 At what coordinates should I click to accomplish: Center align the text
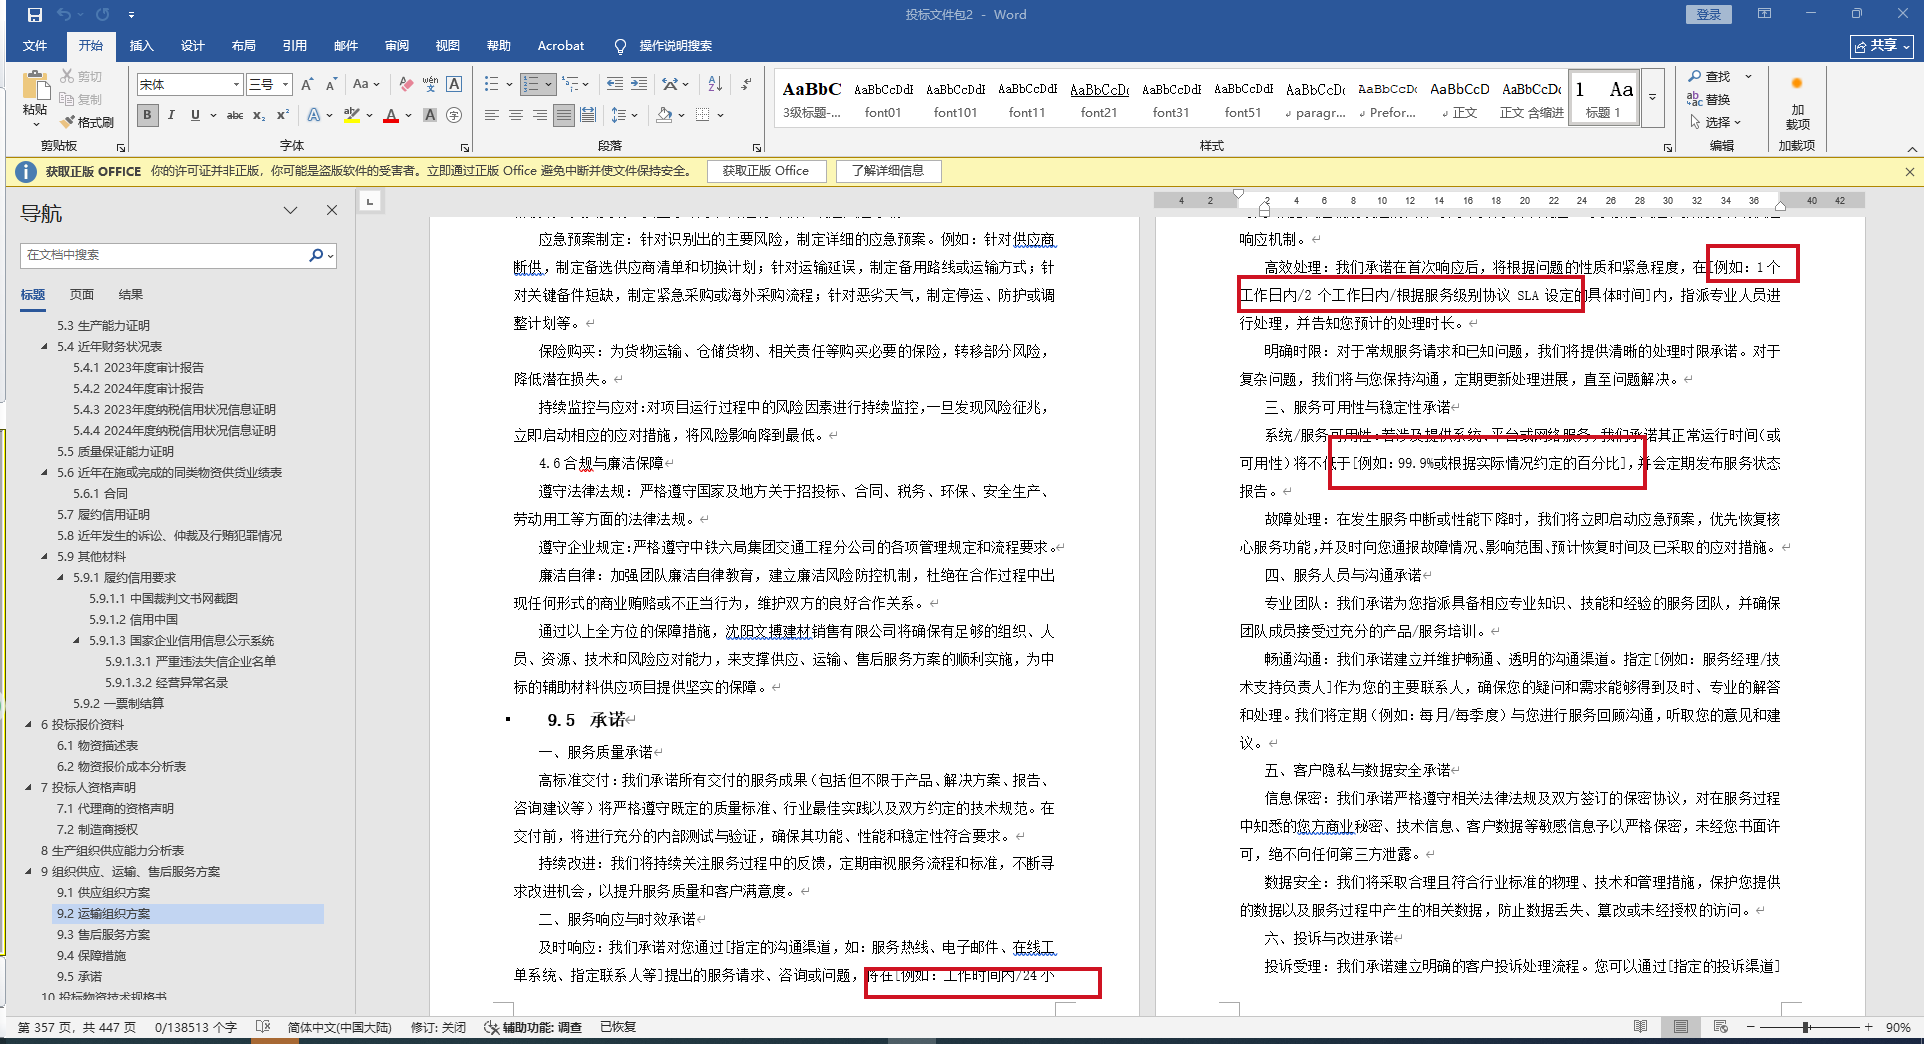[x=516, y=116]
